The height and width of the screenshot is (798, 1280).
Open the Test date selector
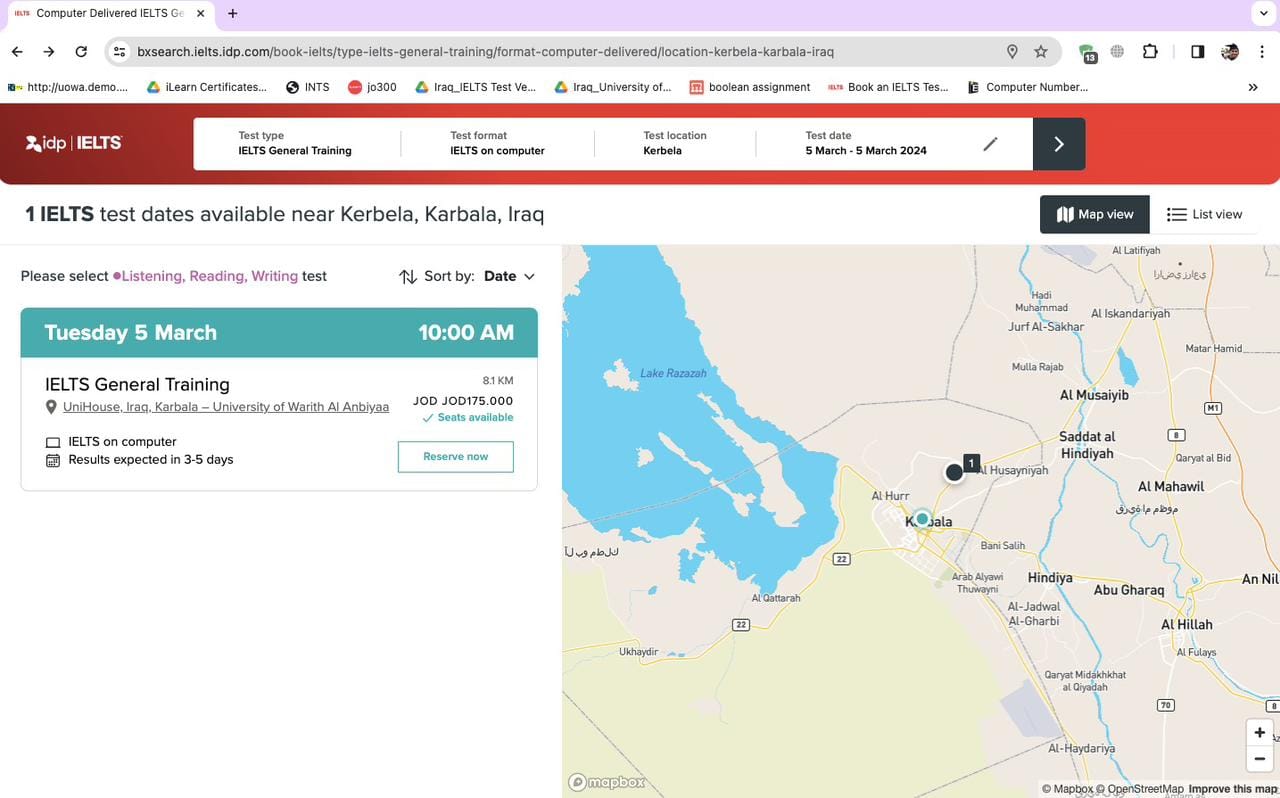point(866,143)
